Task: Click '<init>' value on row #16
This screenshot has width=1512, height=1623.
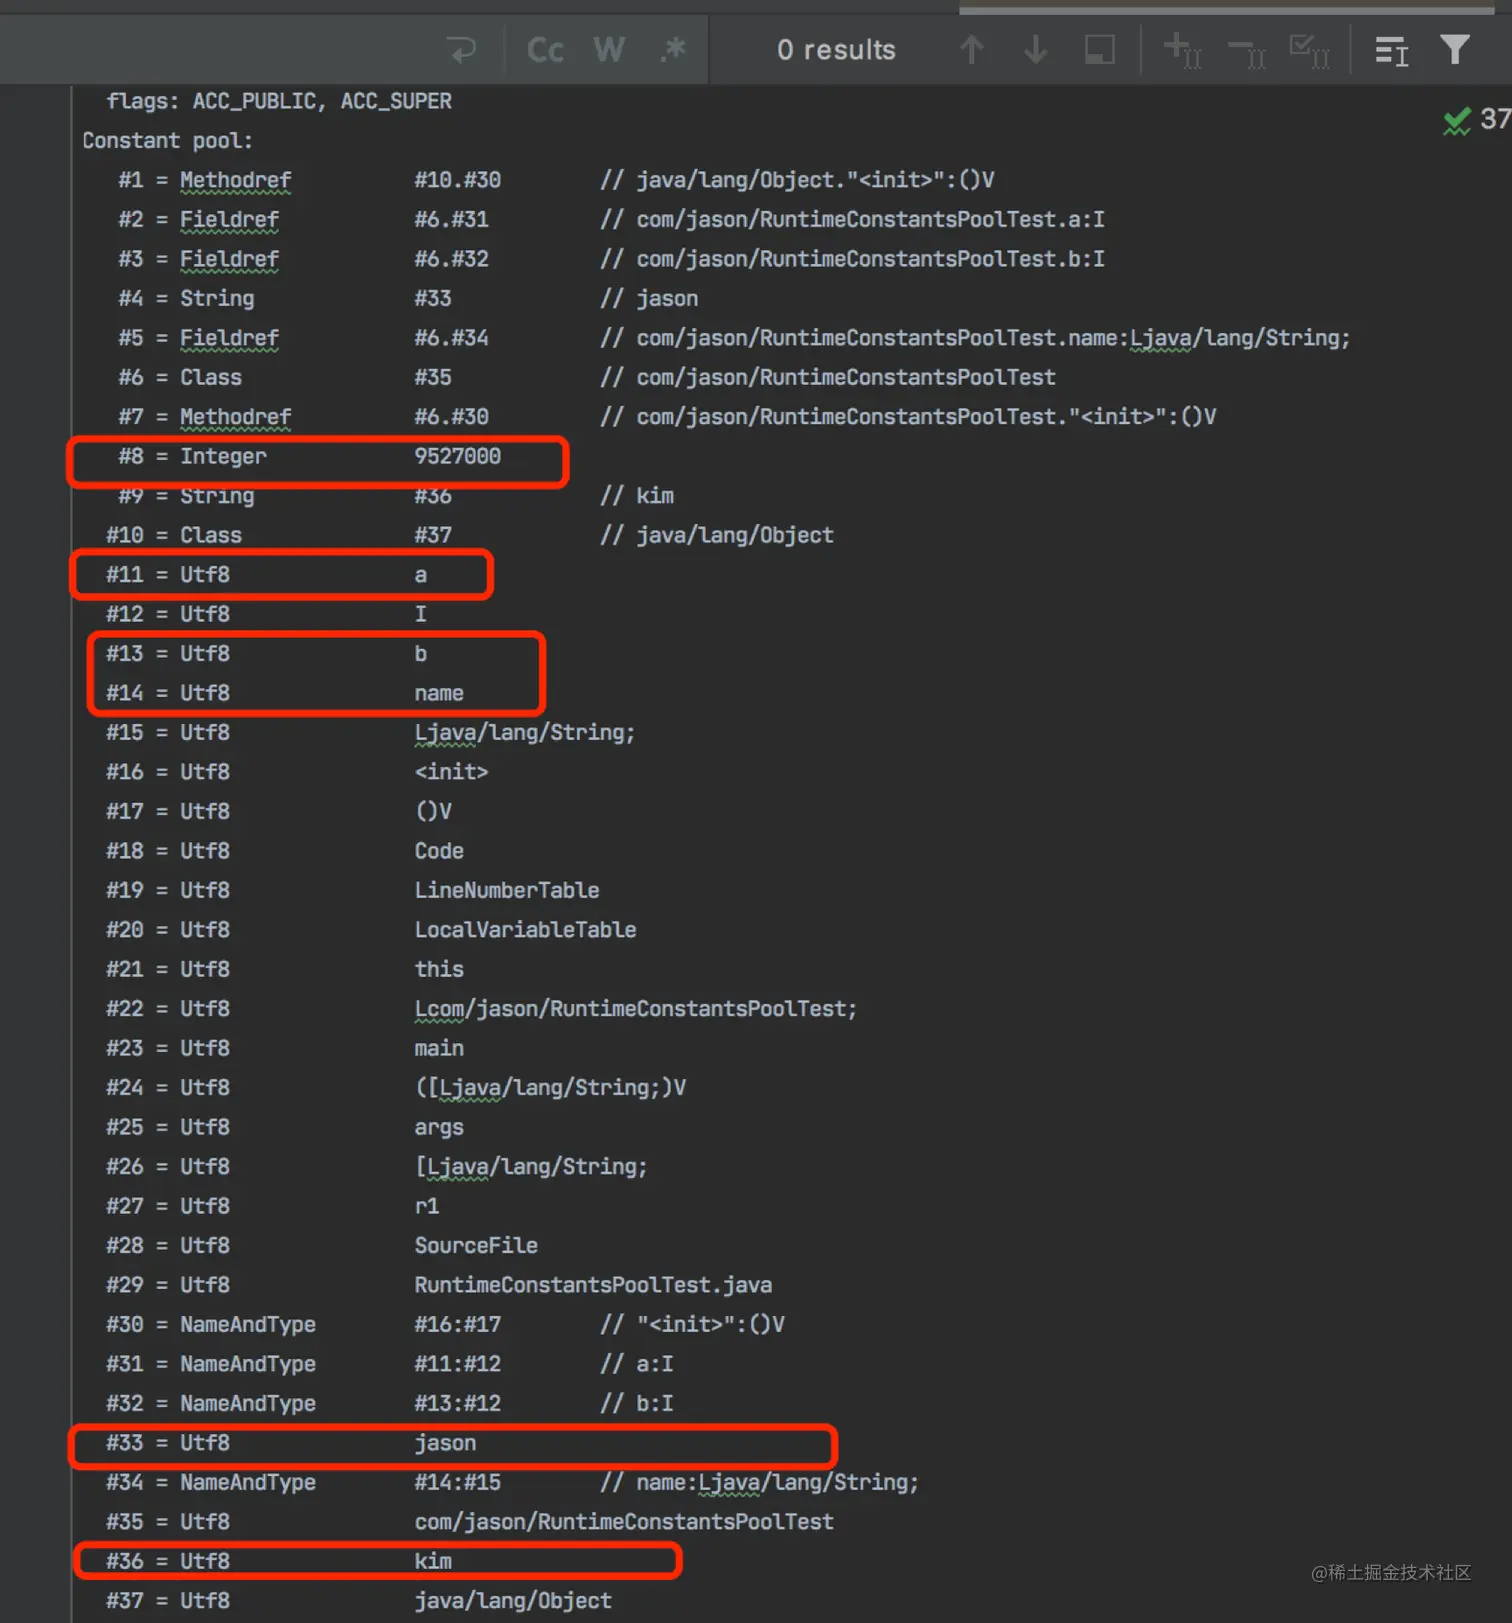Action: point(452,772)
